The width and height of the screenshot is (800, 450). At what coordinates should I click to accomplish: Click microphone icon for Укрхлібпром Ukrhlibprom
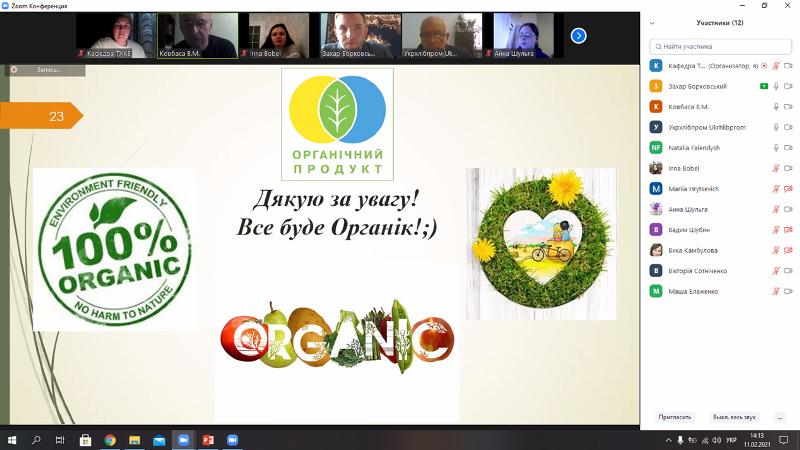(x=776, y=127)
